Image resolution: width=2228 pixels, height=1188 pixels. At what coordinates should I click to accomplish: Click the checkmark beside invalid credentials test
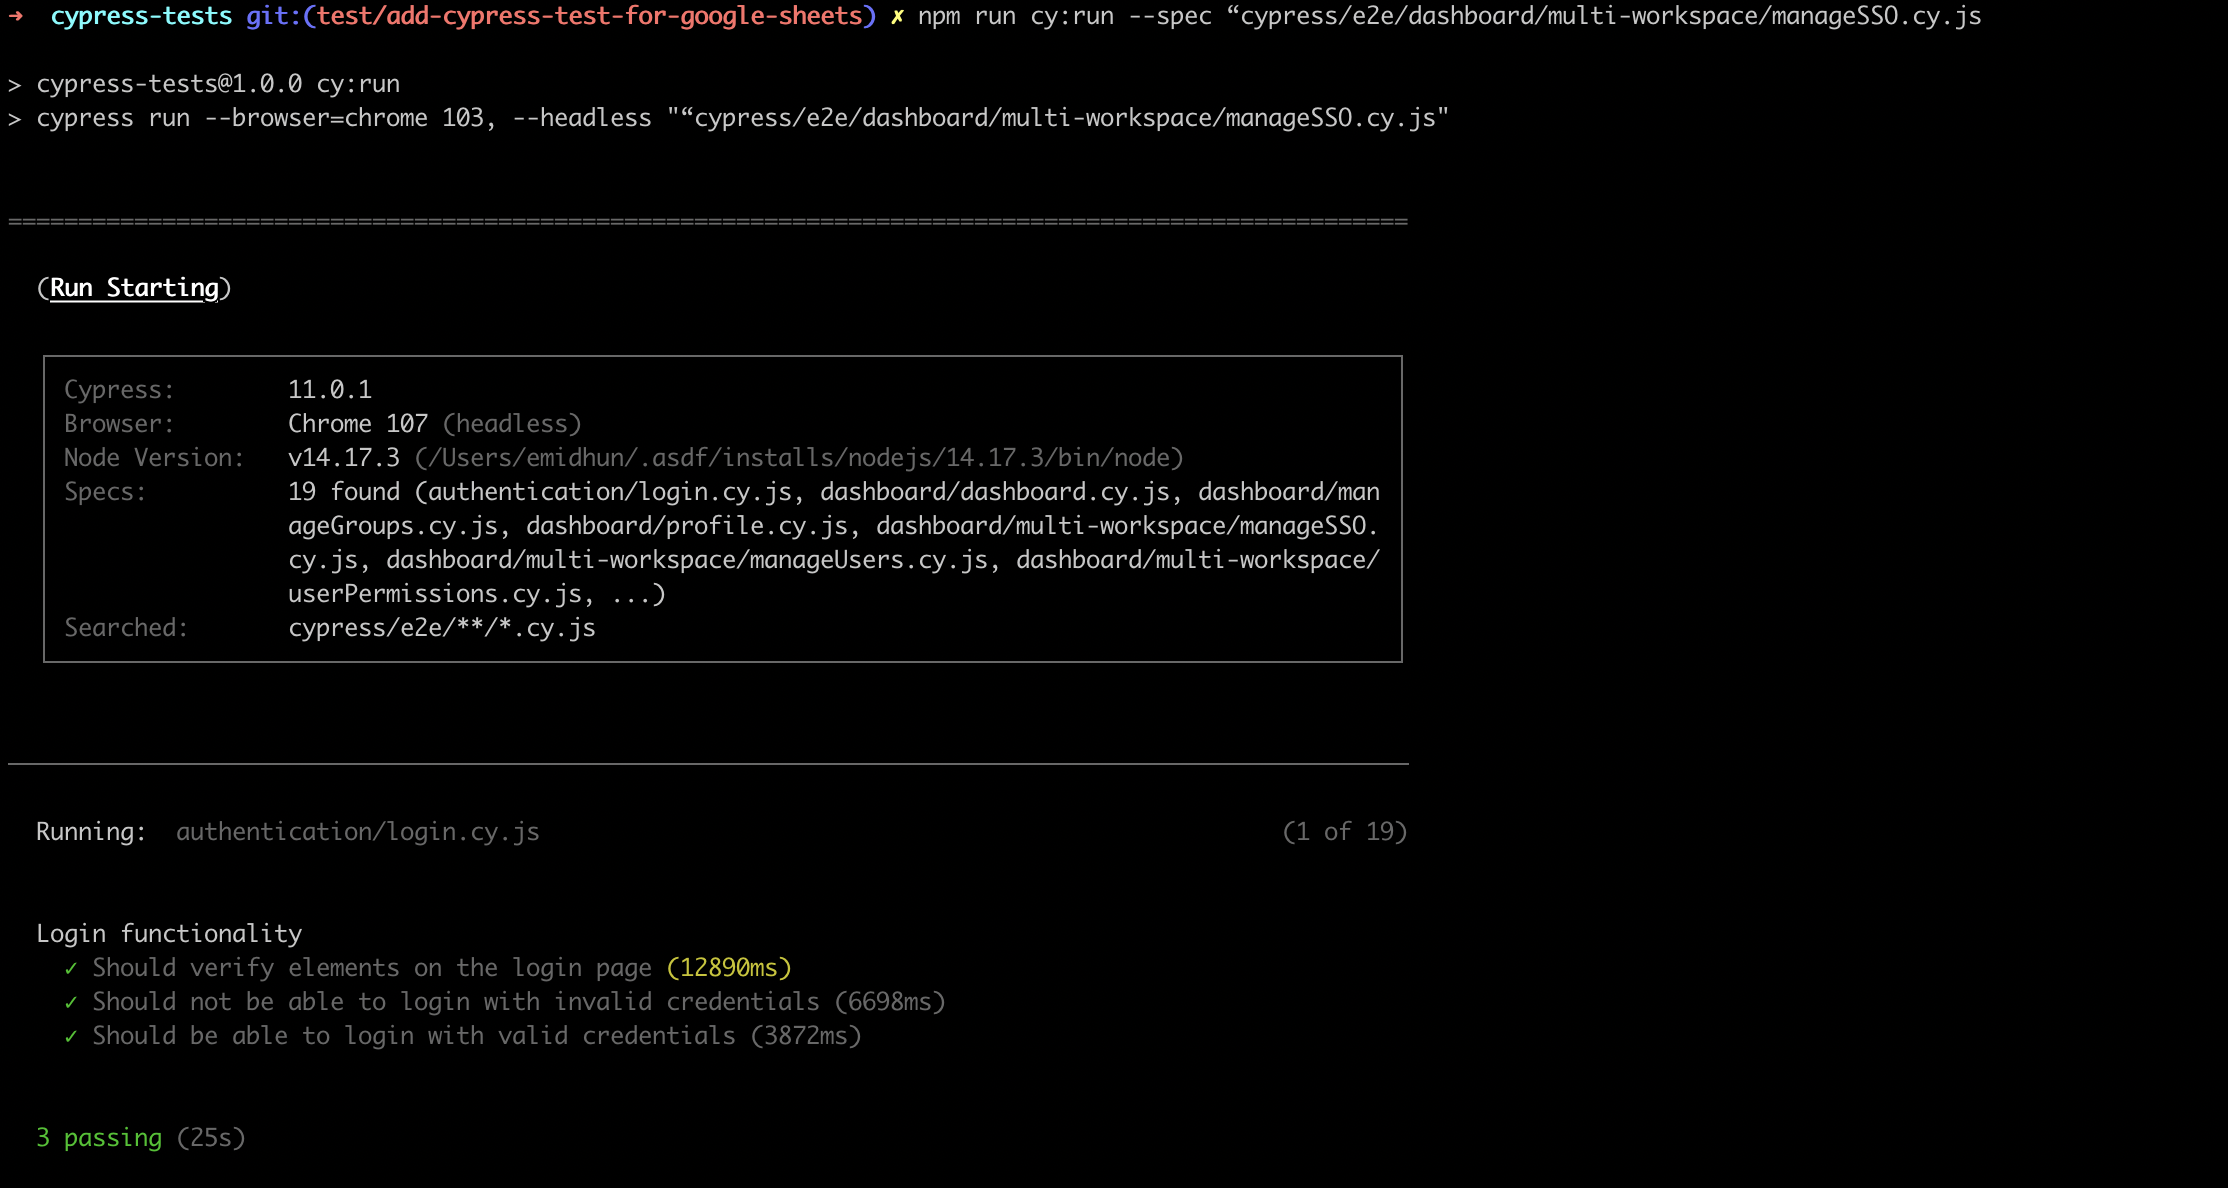71,1002
